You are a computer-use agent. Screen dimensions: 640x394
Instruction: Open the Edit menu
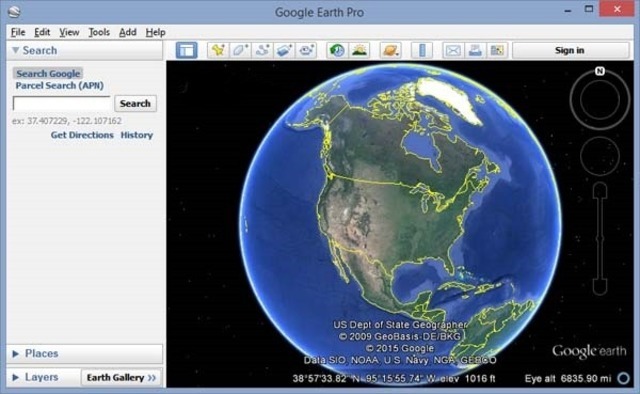click(x=42, y=32)
